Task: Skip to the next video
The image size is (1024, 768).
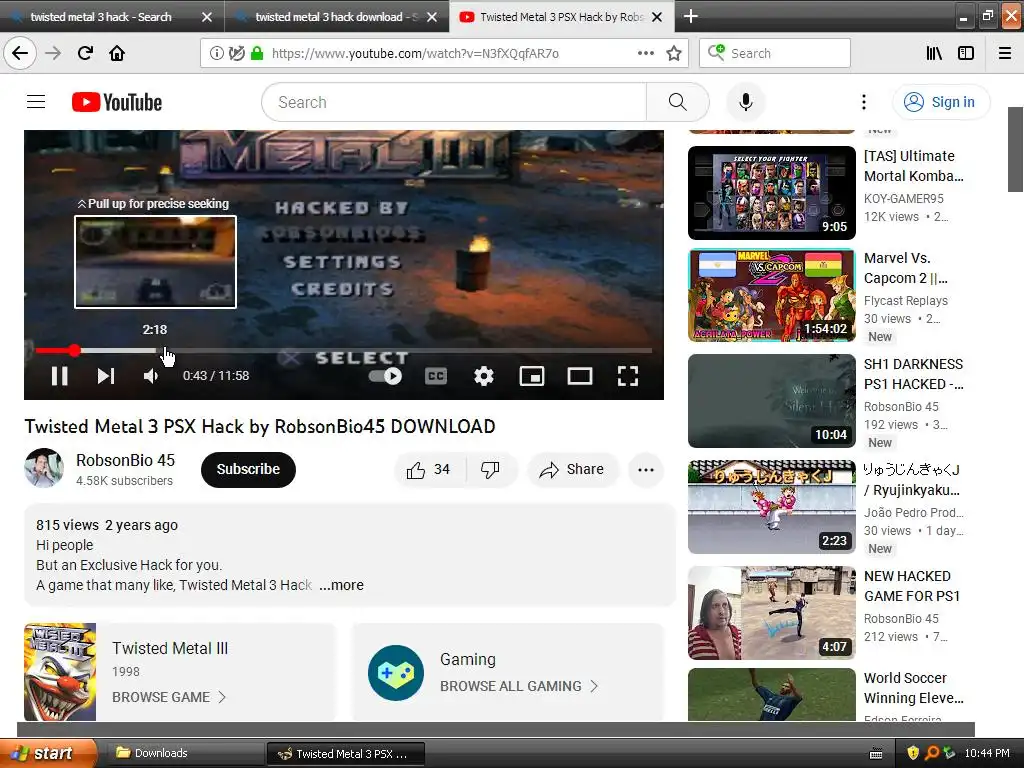Action: coord(106,376)
